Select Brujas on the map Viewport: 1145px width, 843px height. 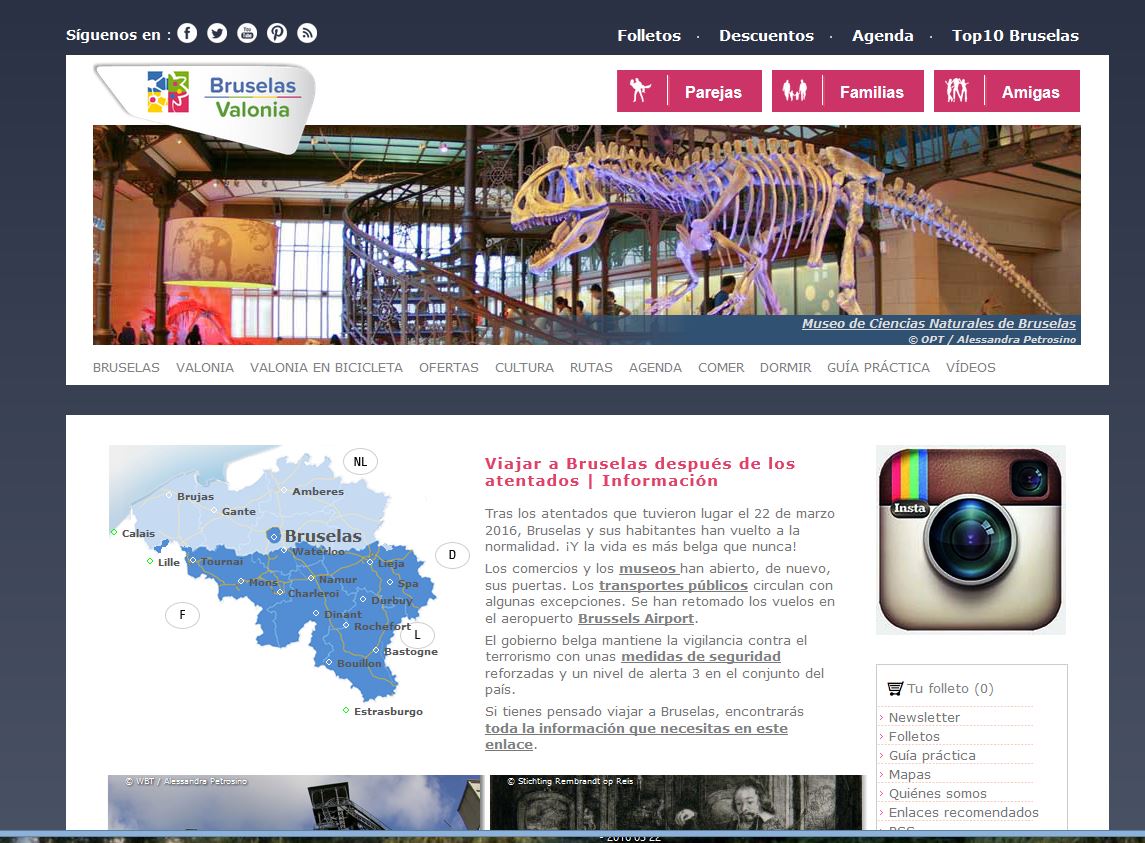click(195, 496)
